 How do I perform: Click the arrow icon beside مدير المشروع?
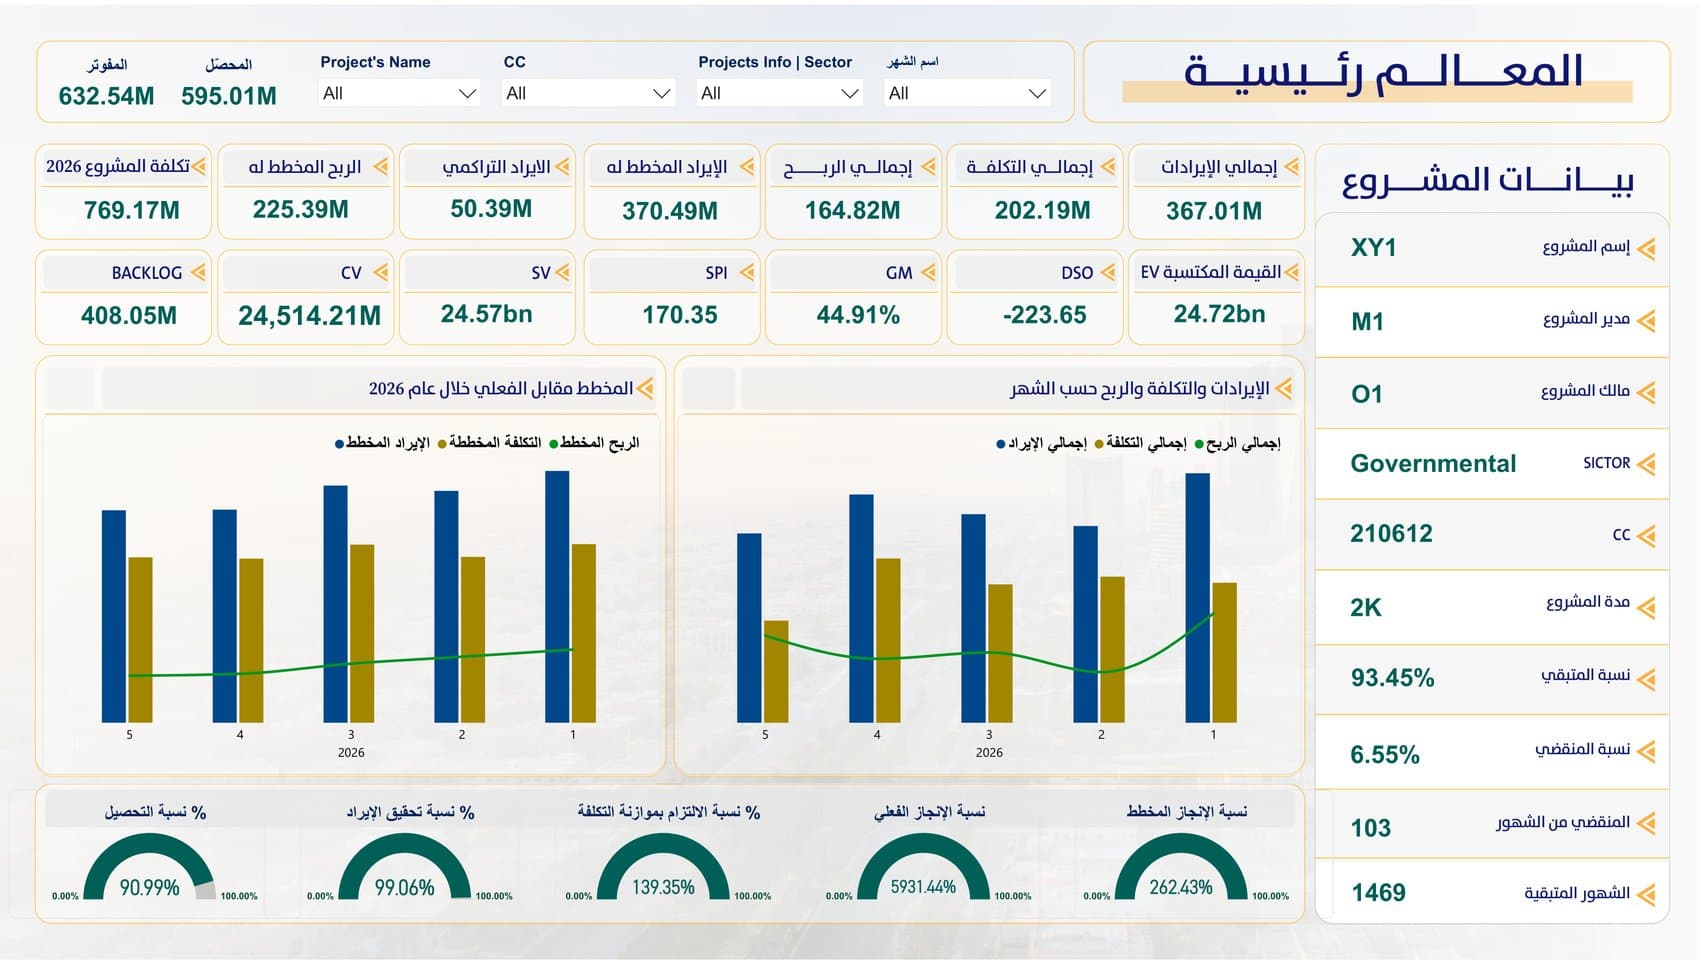[1646, 320]
